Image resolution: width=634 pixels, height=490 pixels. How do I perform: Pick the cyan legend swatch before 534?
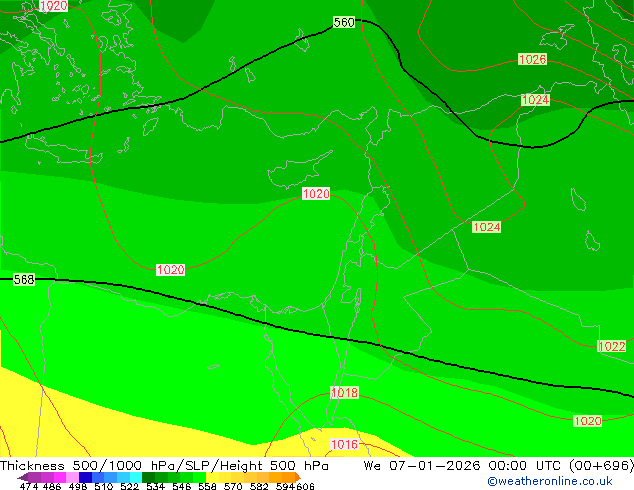[x=136, y=477]
